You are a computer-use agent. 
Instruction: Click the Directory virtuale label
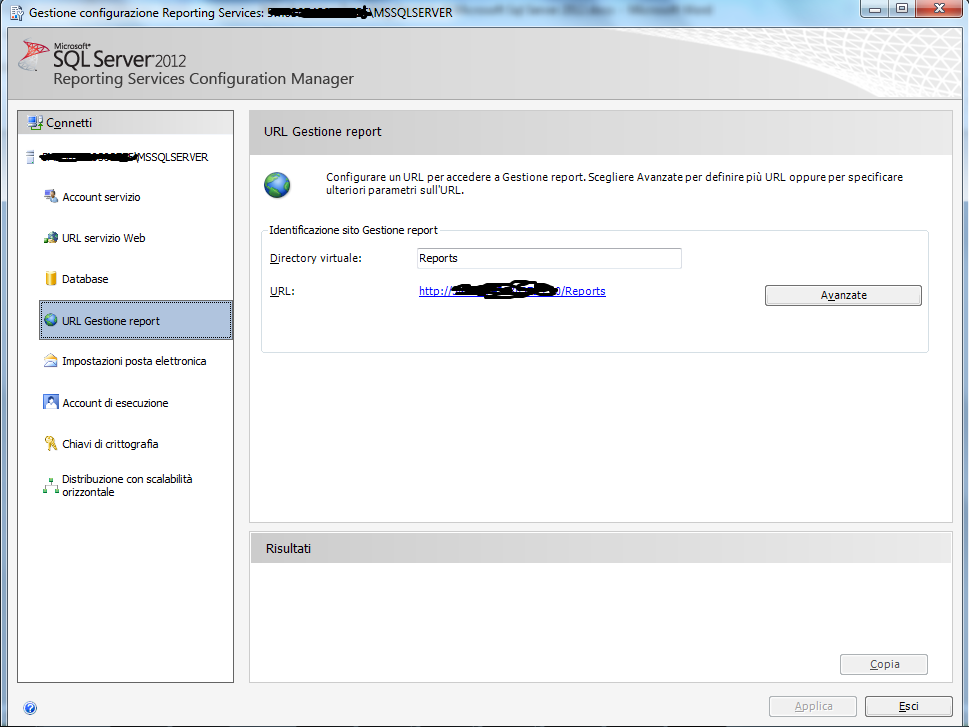[316, 258]
